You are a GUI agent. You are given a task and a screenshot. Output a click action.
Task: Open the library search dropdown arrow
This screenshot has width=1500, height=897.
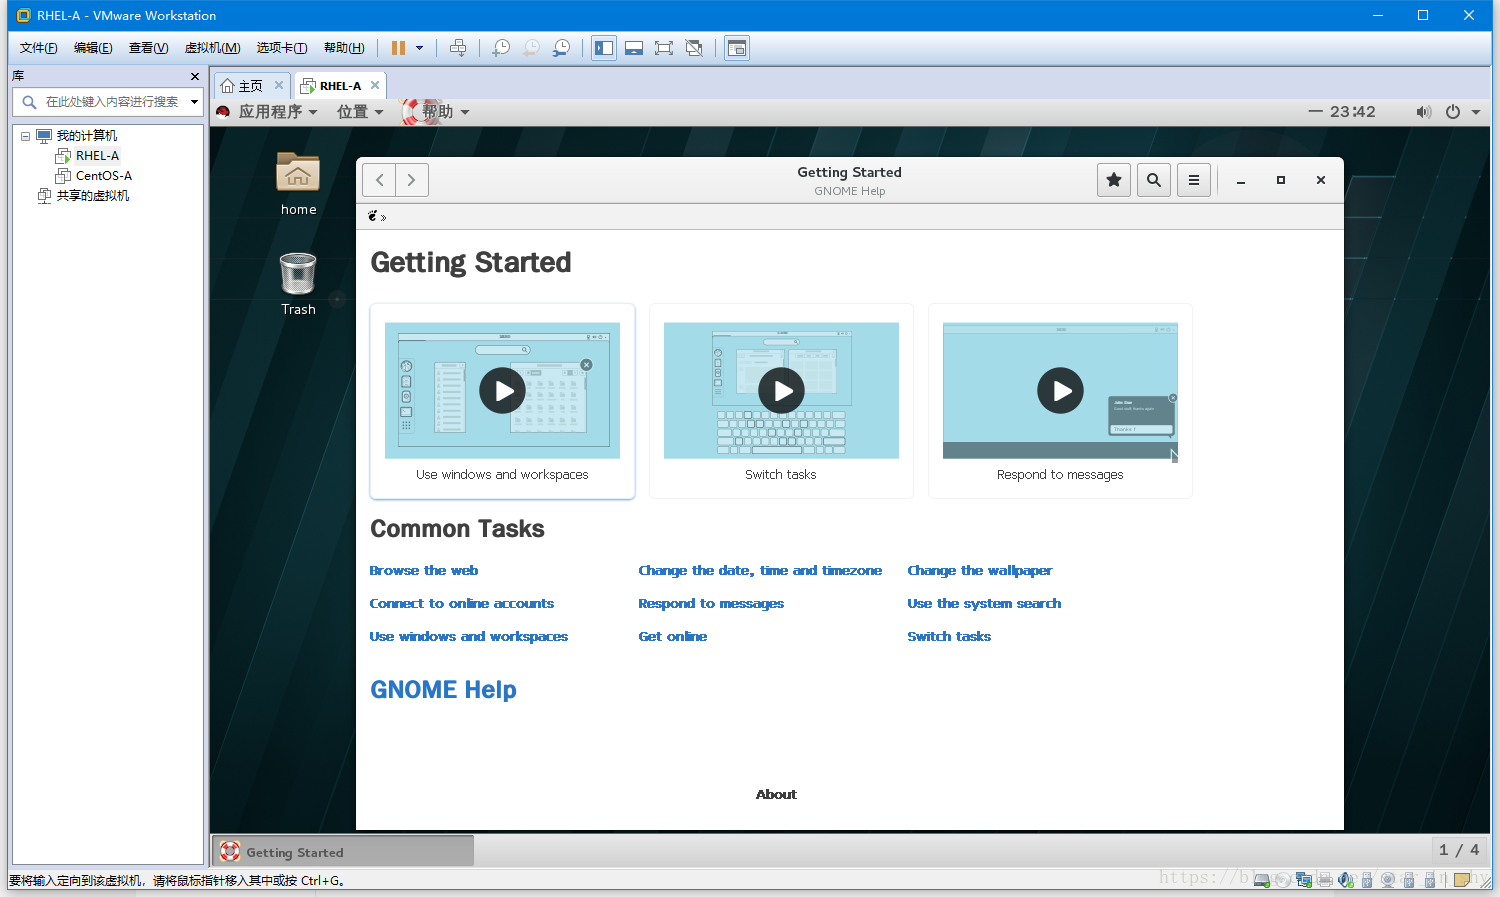194,102
